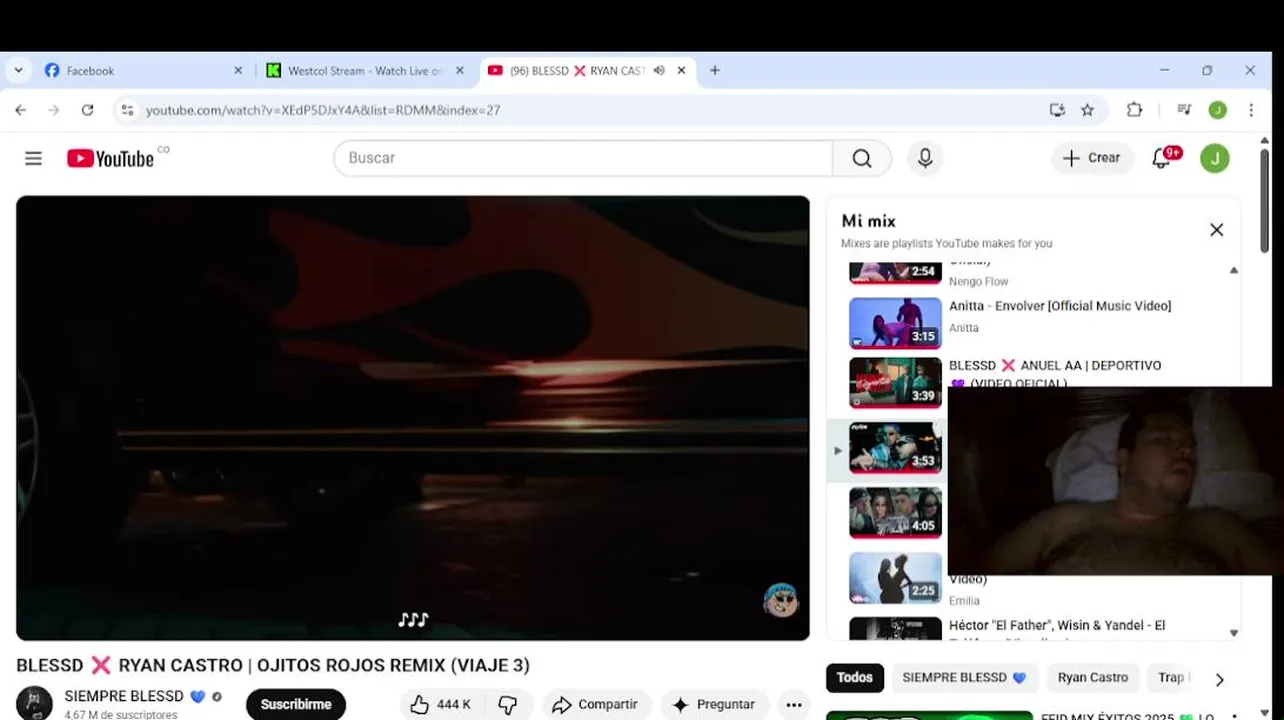This screenshot has width=1284, height=720.
Task: View site information icon in address bar
Action: point(127,110)
